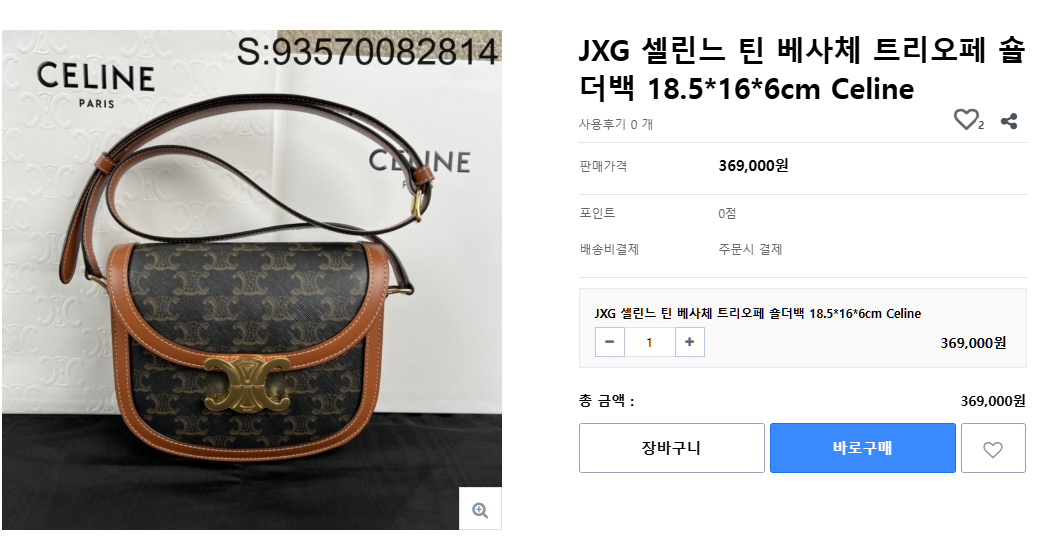Increase quantity with the plus button
The image size is (1048, 545).
click(x=690, y=342)
